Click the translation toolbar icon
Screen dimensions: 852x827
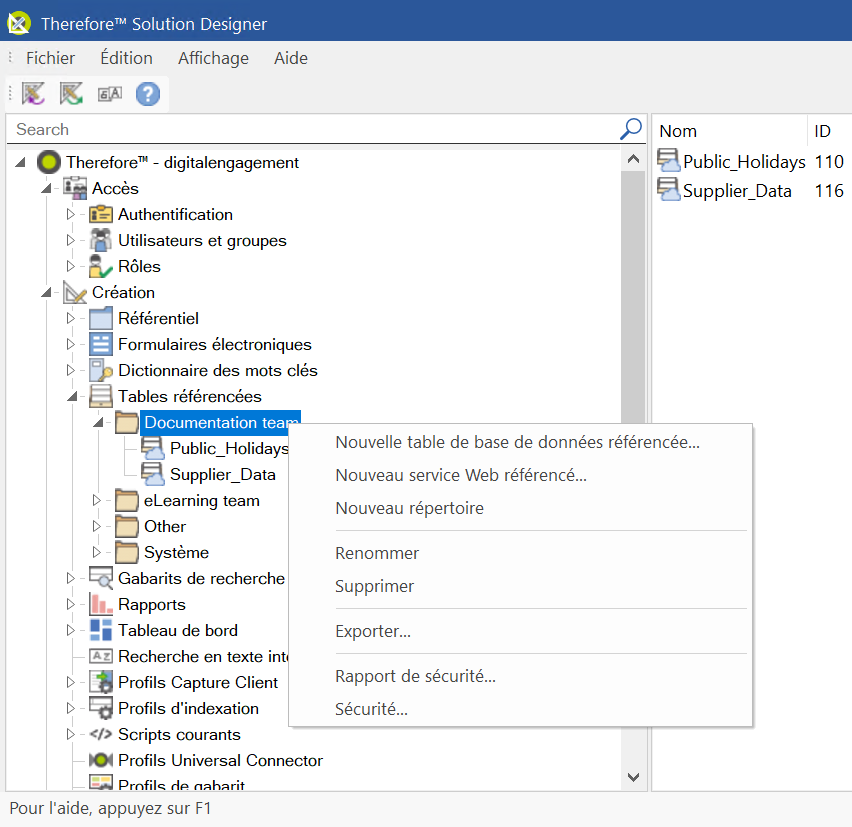[x=109, y=92]
